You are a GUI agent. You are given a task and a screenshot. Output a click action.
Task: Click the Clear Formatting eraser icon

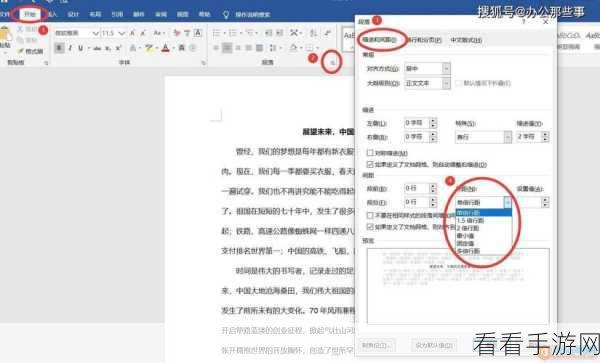click(x=176, y=33)
